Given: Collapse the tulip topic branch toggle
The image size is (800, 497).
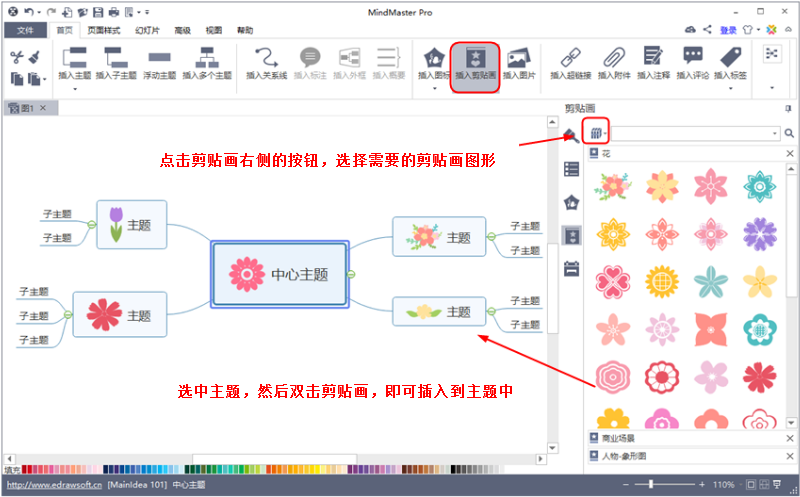Looking at the screenshot, I should 91,225.
